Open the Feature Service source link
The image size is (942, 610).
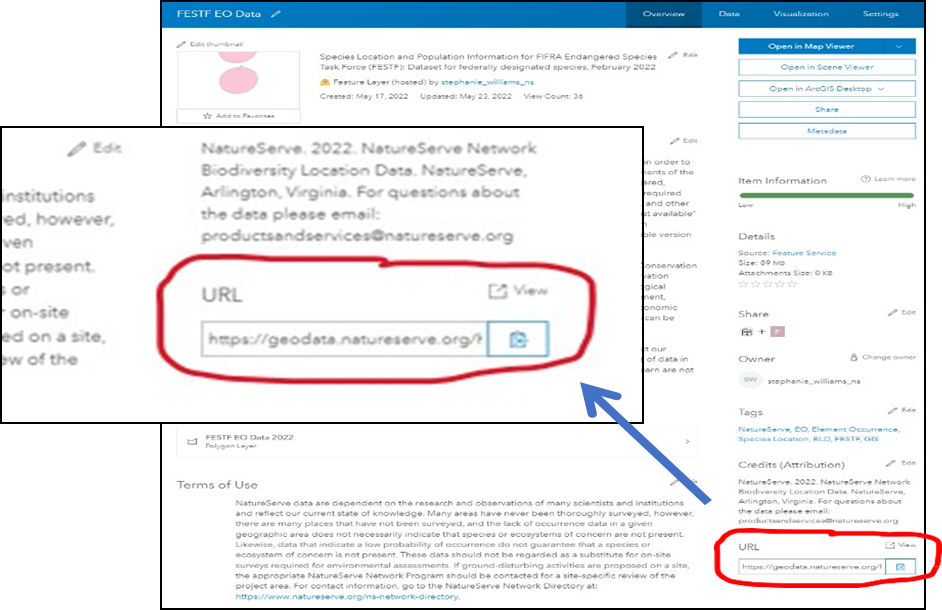(804, 253)
